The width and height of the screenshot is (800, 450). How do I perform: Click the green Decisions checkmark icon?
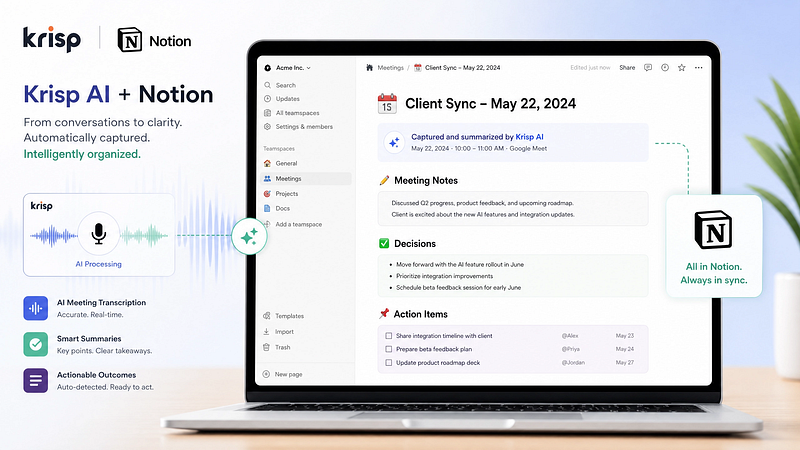(384, 243)
